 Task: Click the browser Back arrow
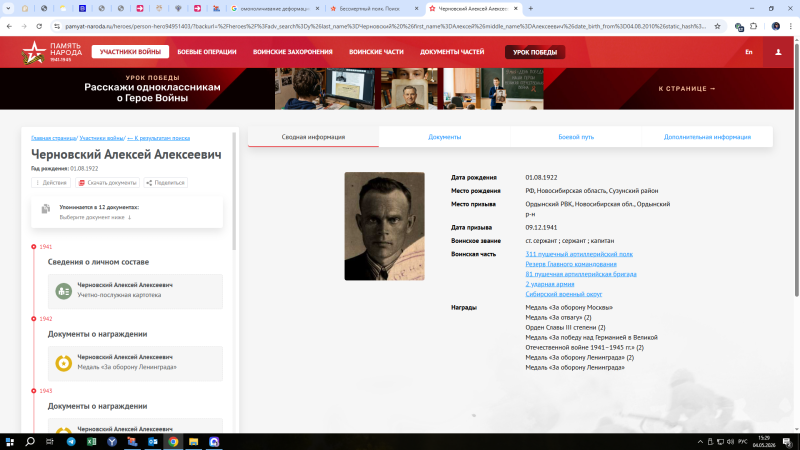[9, 26]
